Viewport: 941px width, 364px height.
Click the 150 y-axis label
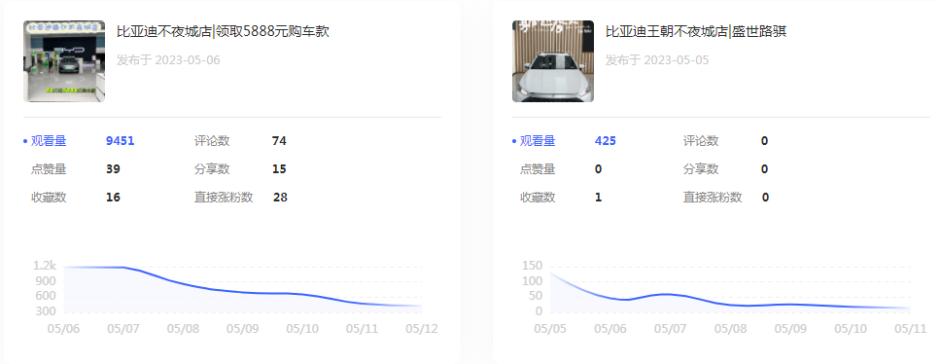pos(532,266)
